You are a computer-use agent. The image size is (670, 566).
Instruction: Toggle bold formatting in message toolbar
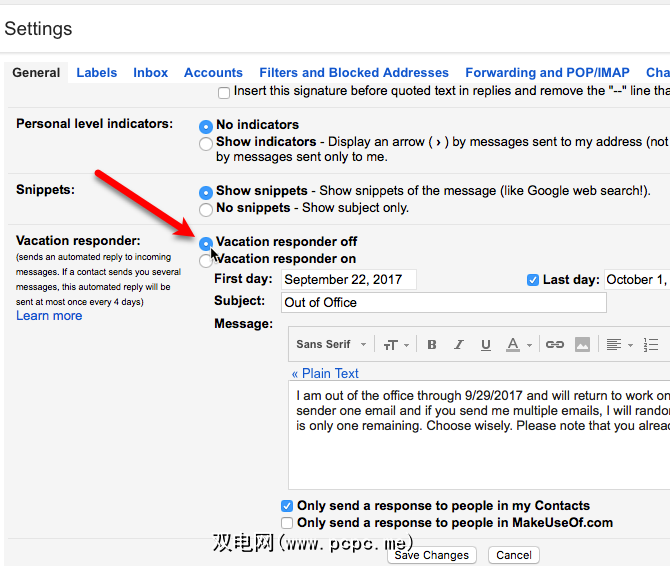pyautogui.click(x=432, y=344)
